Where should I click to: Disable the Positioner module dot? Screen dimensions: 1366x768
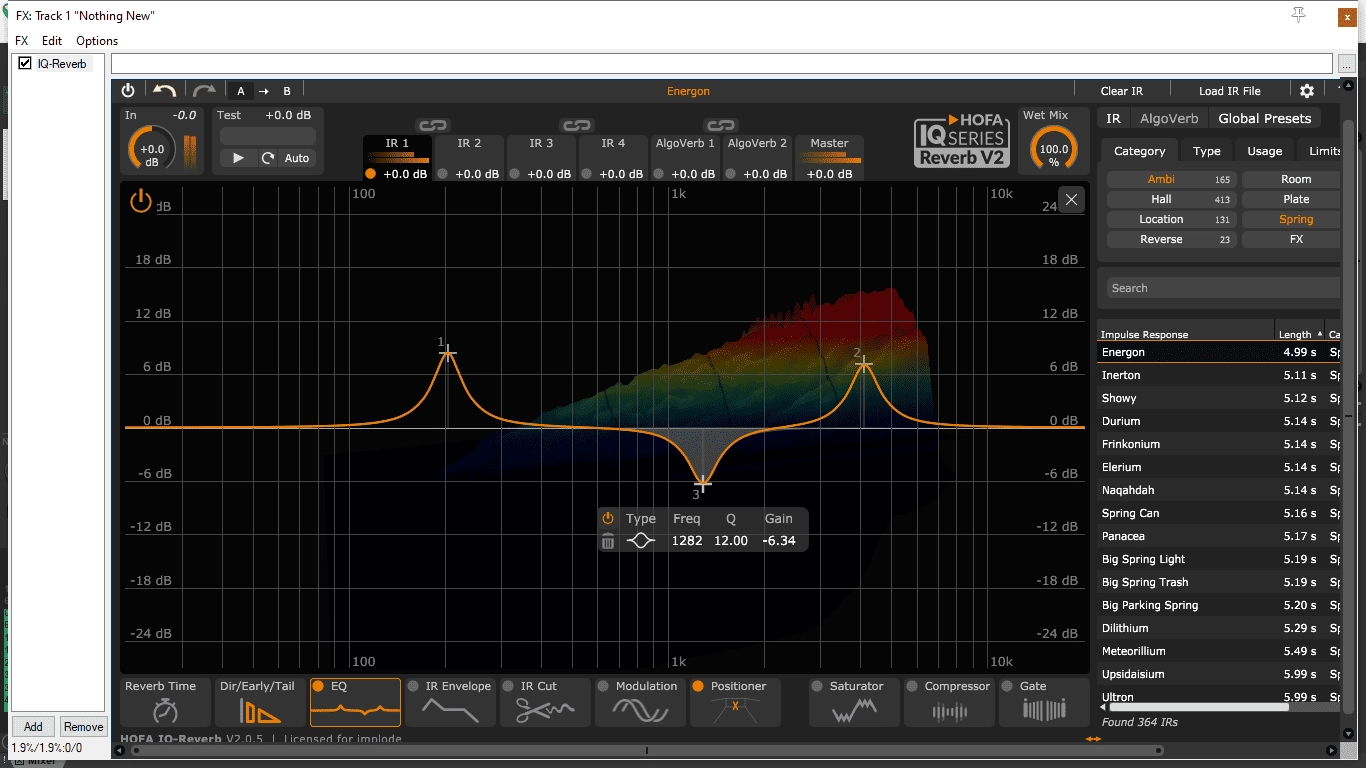point(698,686)
